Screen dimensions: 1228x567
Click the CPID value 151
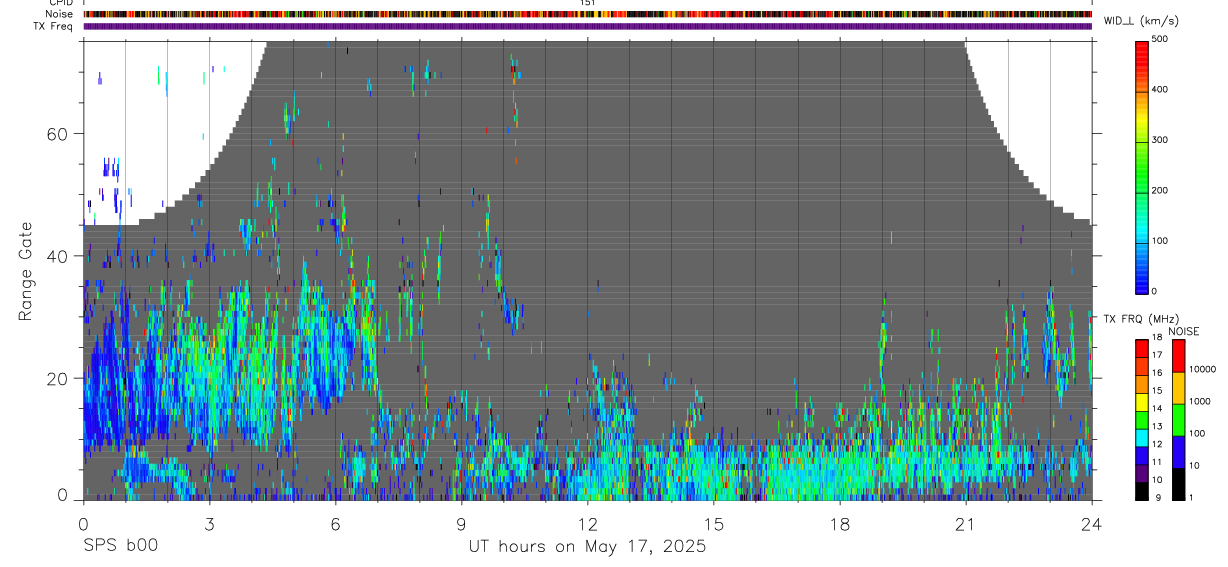pos(588,3)
